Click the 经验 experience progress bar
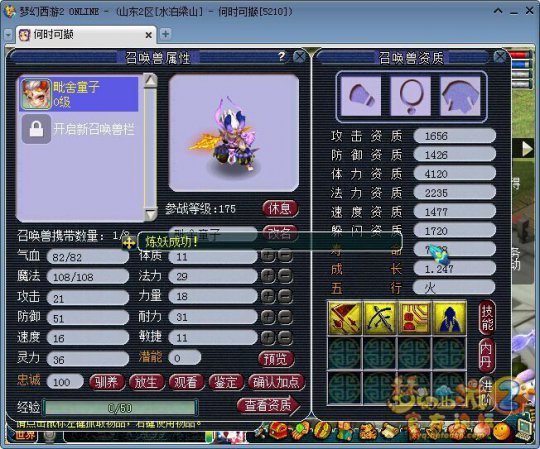Screen dimensions: 540x449 click(121, 408)
